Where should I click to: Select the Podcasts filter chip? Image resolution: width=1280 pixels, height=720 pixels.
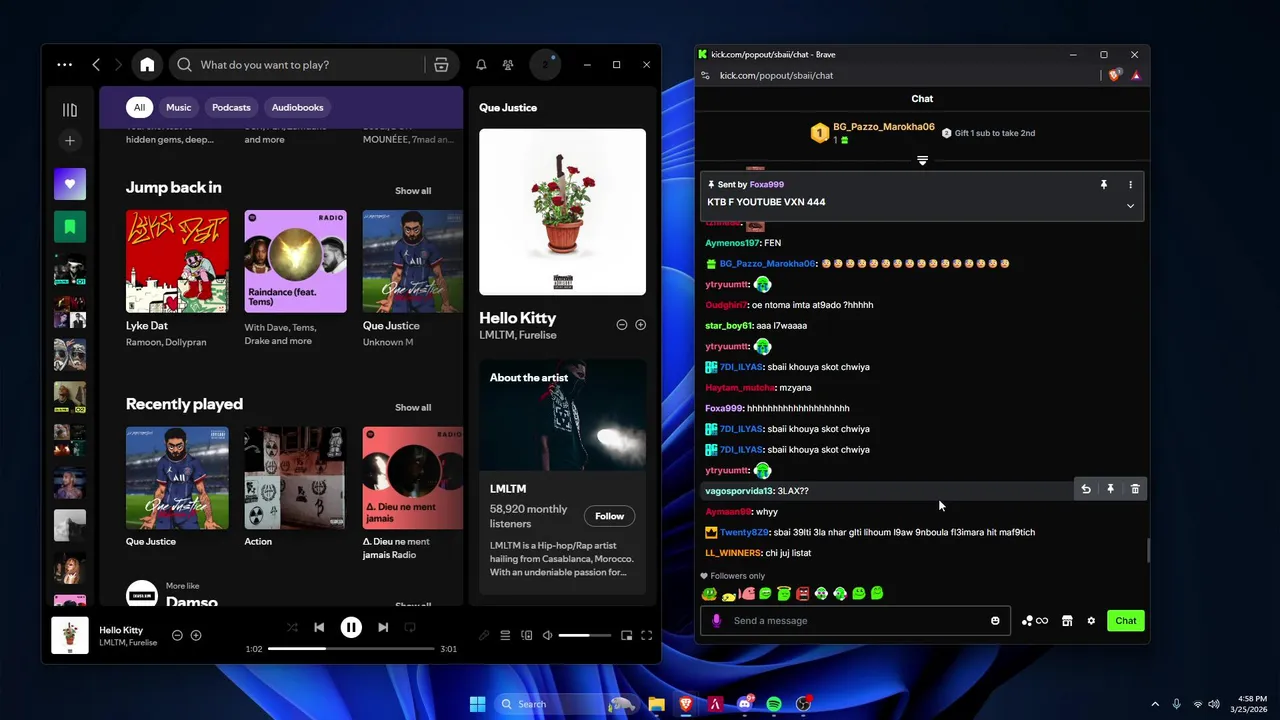(x=231, y=107)
